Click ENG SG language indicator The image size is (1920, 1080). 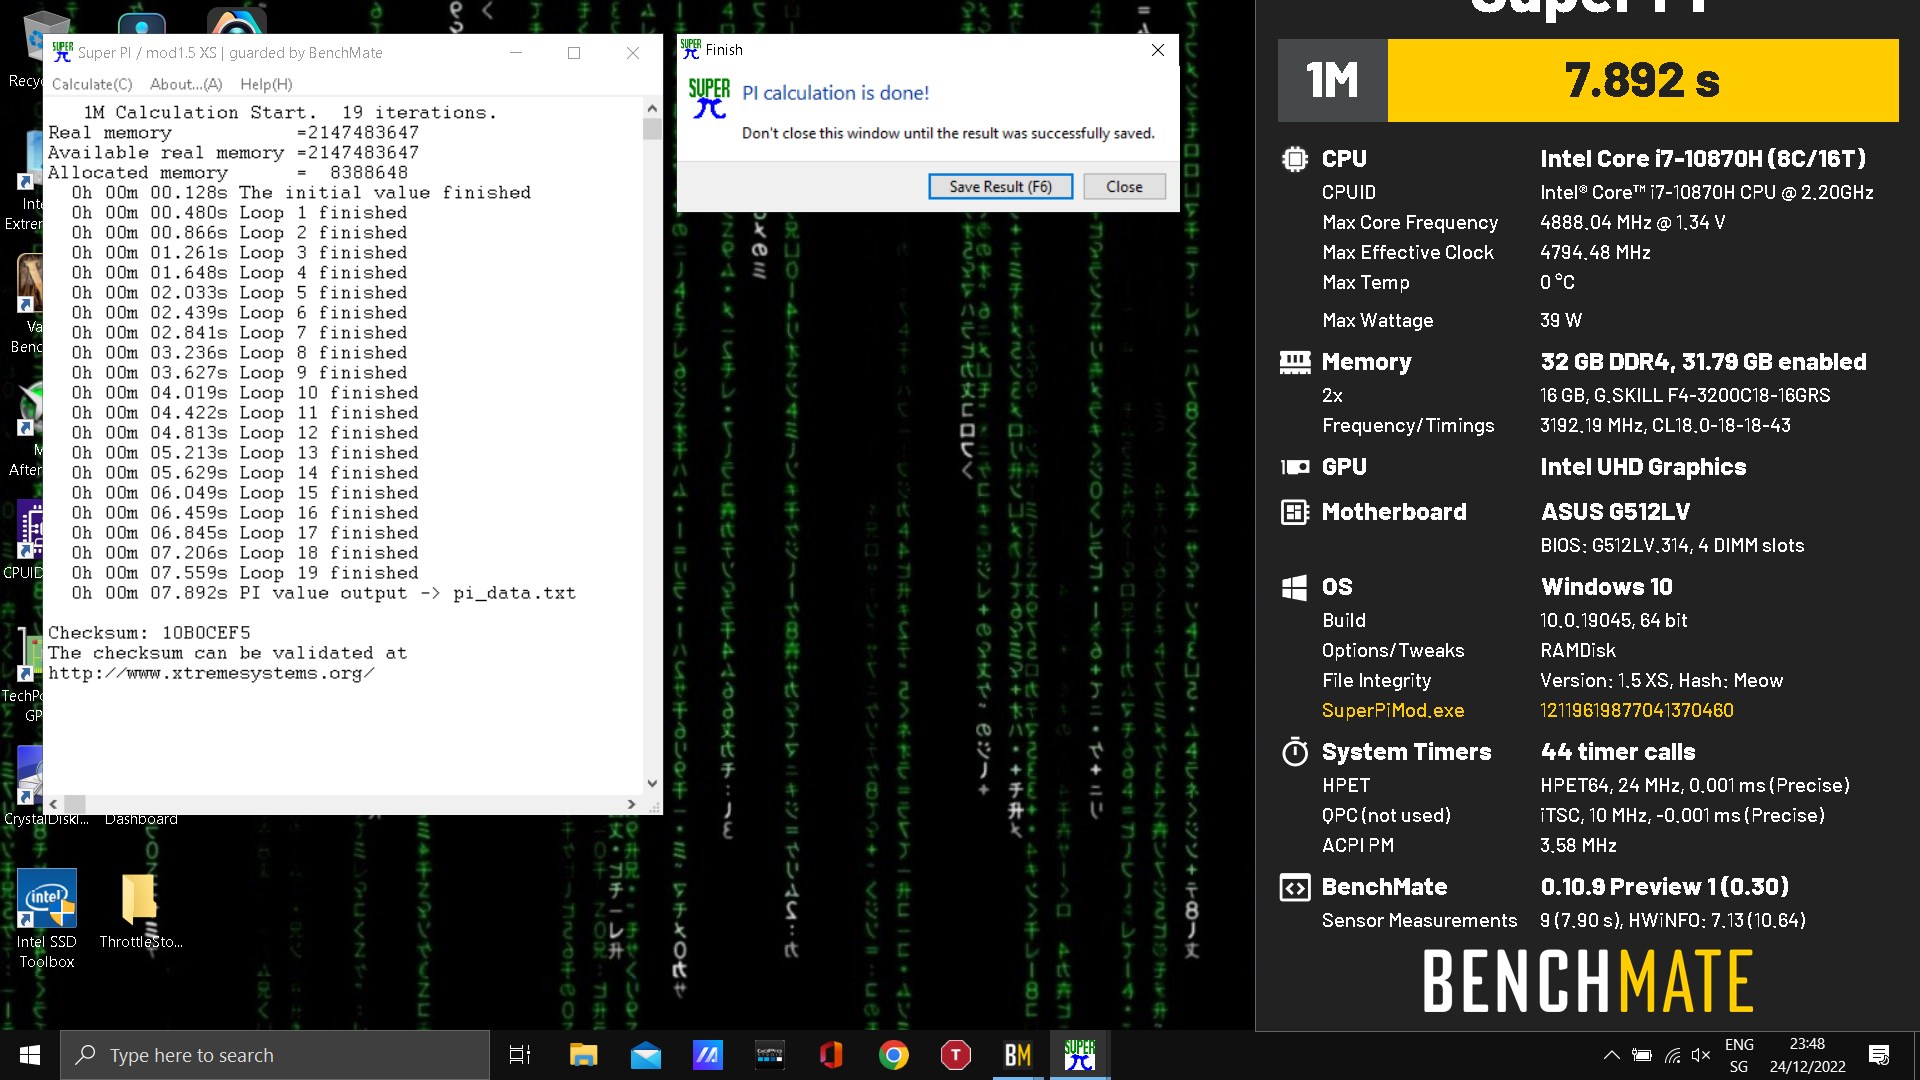pos(1739,1055)
